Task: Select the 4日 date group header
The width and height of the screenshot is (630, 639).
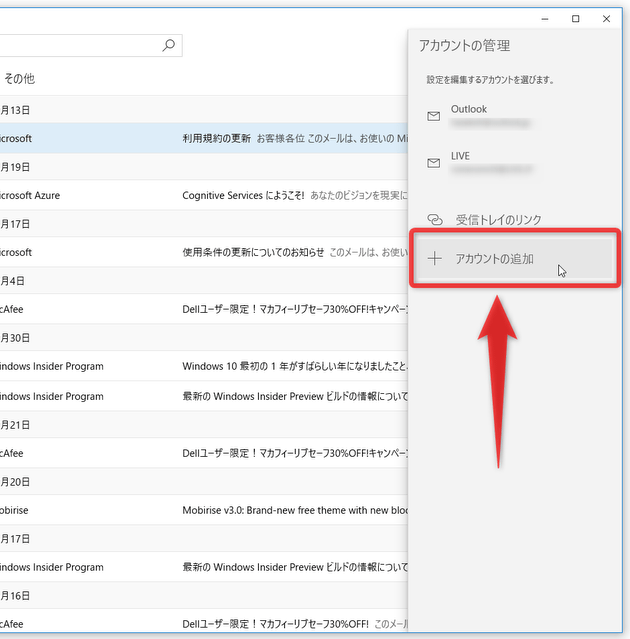Action: 204,281
